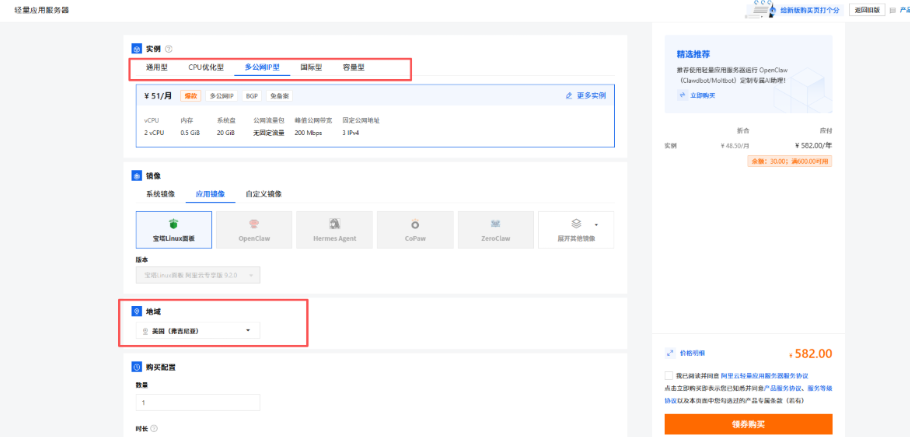Open the 更多实例 link

591,96
